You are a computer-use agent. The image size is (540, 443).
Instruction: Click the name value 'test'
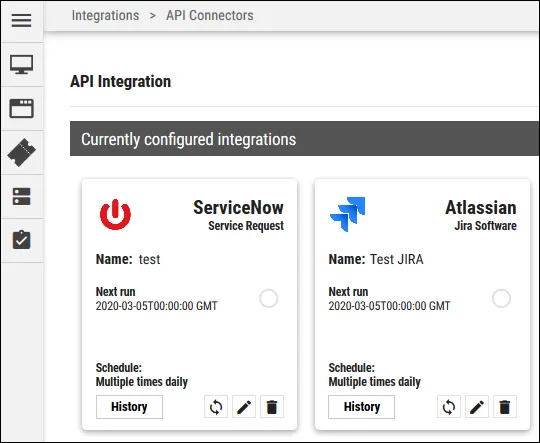coord(149,259)
